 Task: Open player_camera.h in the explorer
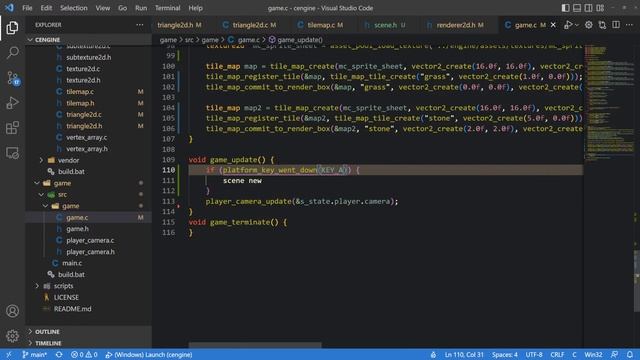(90, 252)
